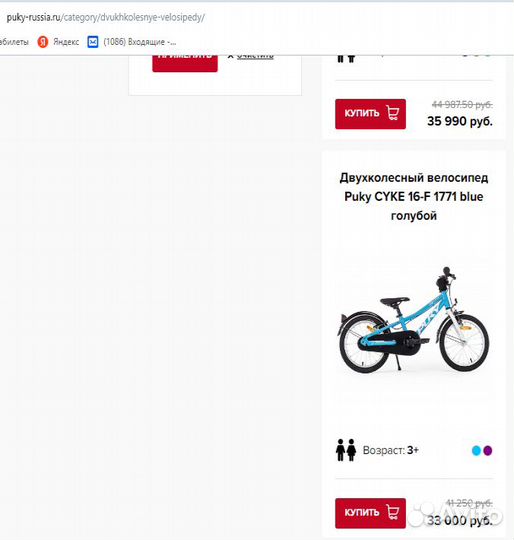Open the Puky CYKE 16-F 1771 blue title
Viewport: 514px width, 540px height.
pyautogui.click(x=414, y=197)
